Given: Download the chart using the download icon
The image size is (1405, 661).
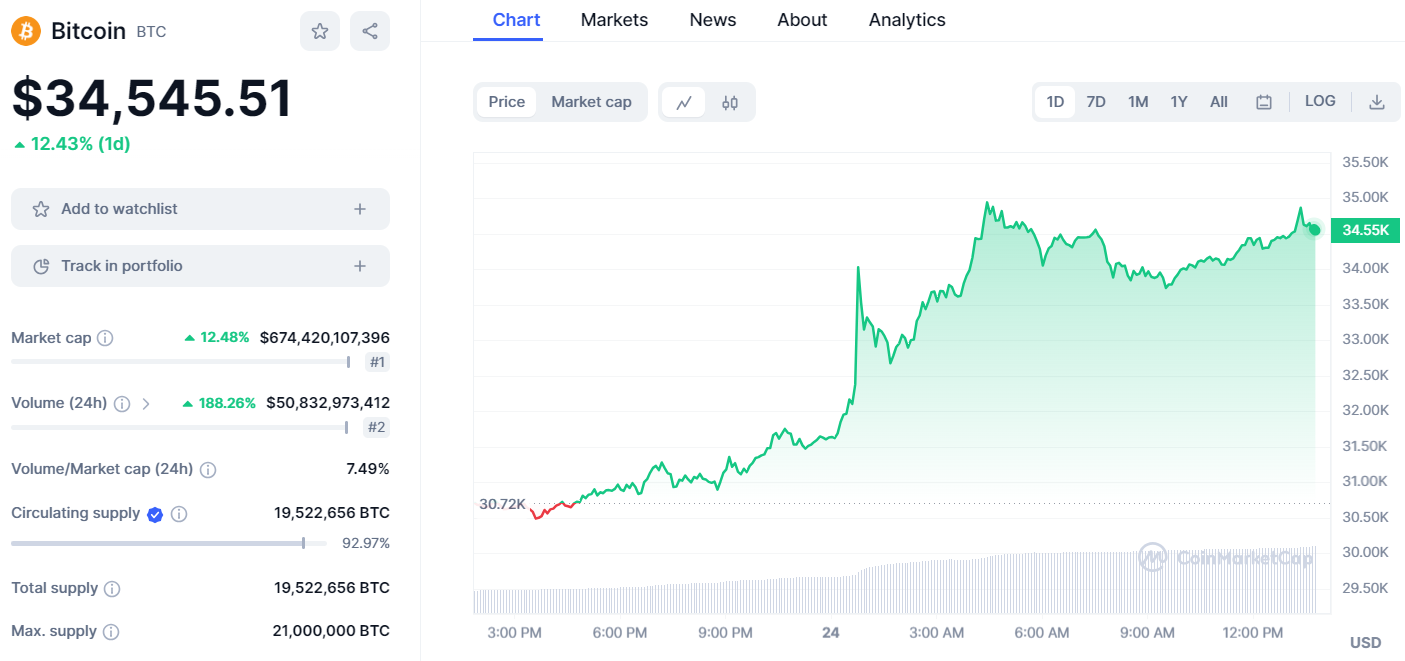Looking at the screenshot, I should (1377, 101).
